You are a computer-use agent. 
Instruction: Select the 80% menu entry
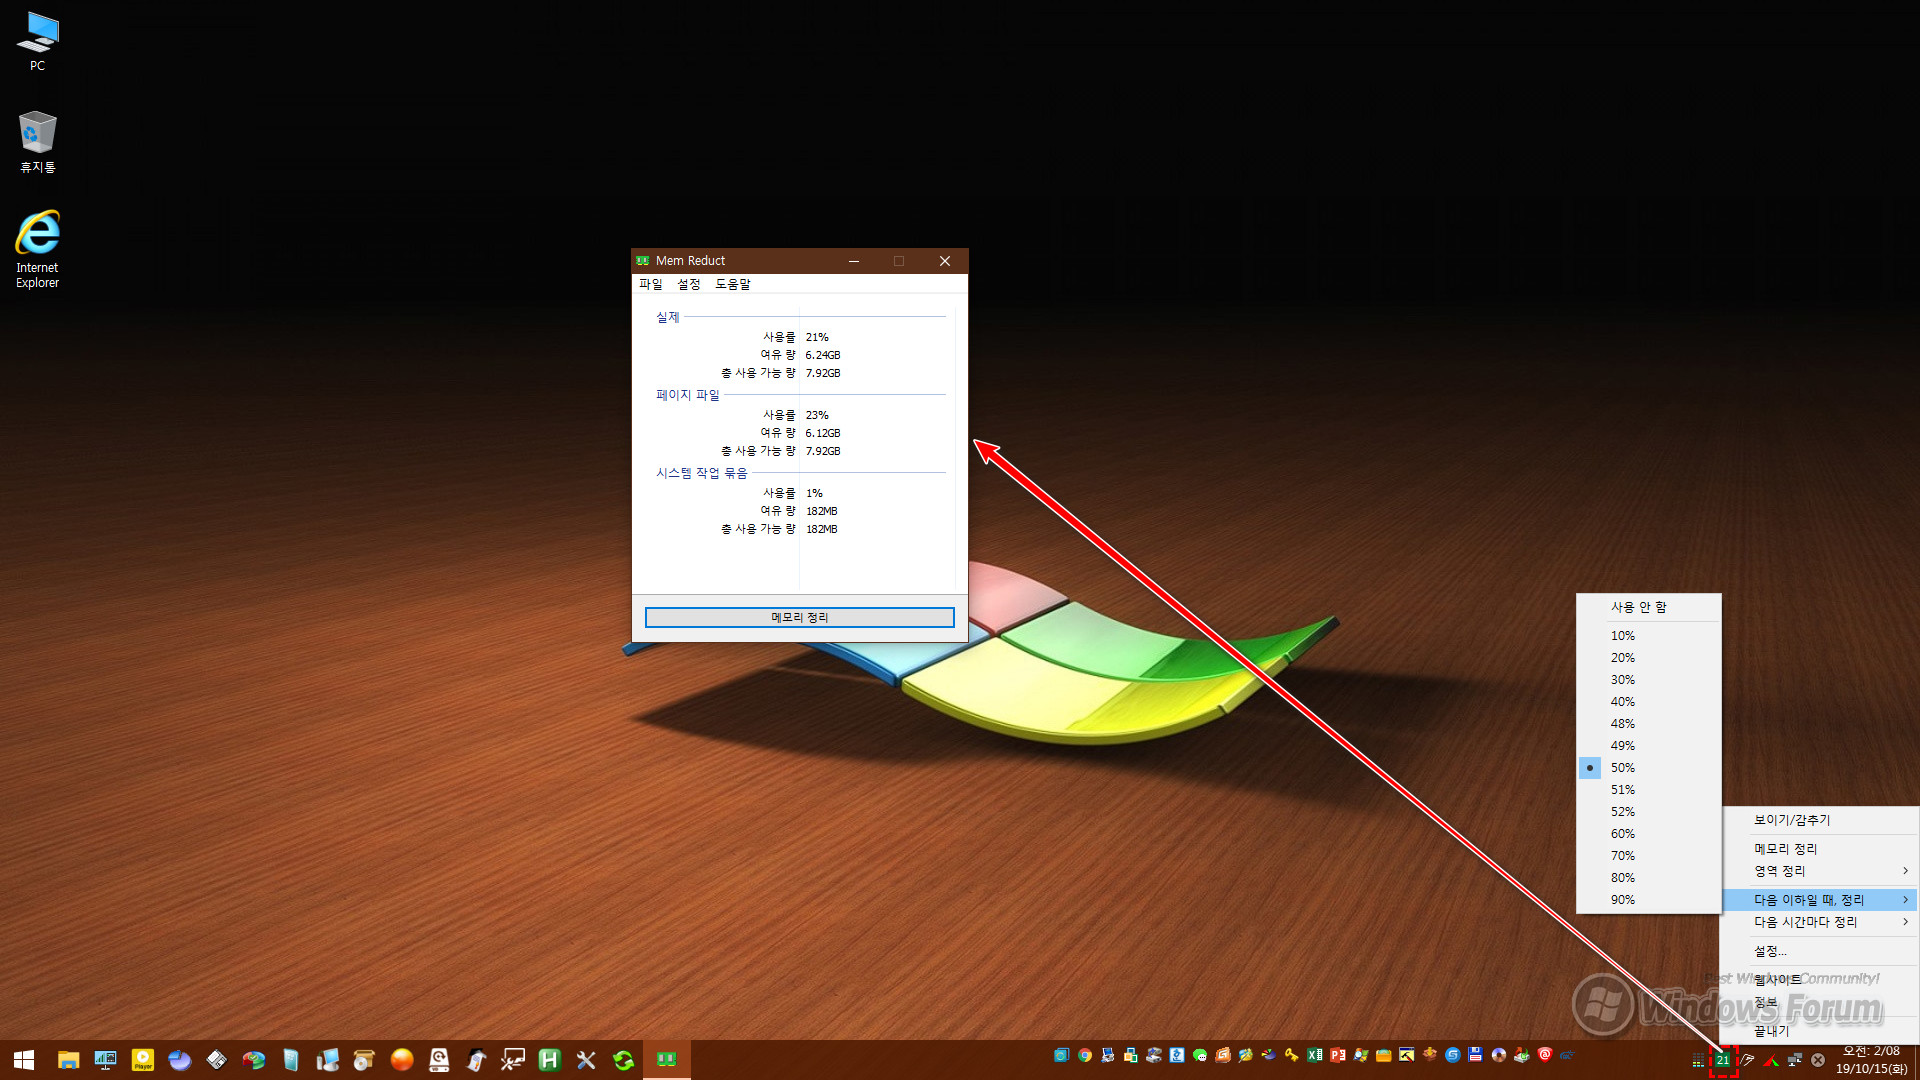coord(1649,878)
